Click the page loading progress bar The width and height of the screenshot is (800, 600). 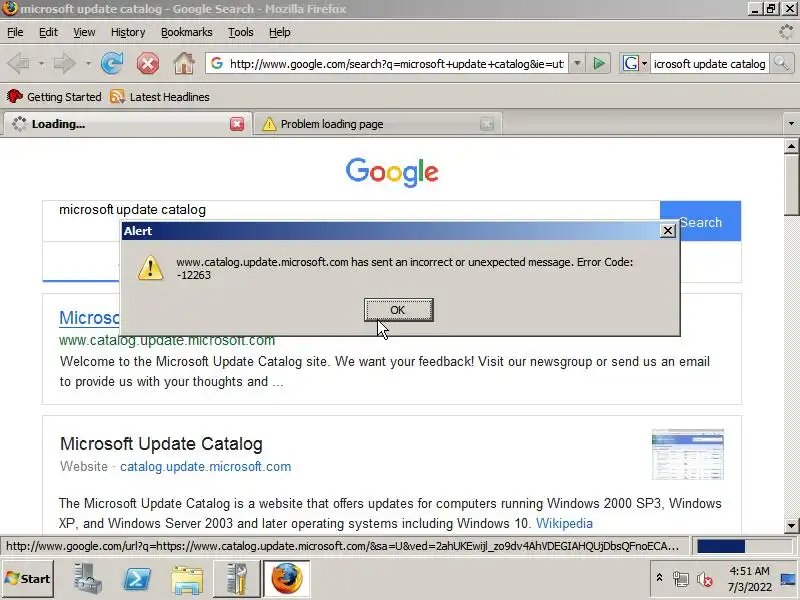coord(743,546)
